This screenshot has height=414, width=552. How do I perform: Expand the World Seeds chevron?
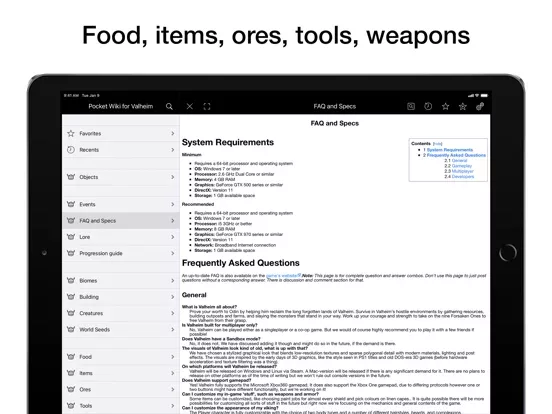click(x=172, y=330)
